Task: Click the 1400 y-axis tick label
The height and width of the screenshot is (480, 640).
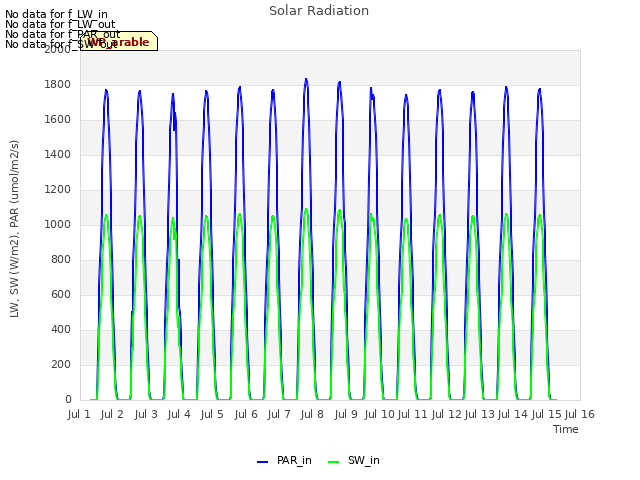Action: pyautogui.click(x=58, y=154)
